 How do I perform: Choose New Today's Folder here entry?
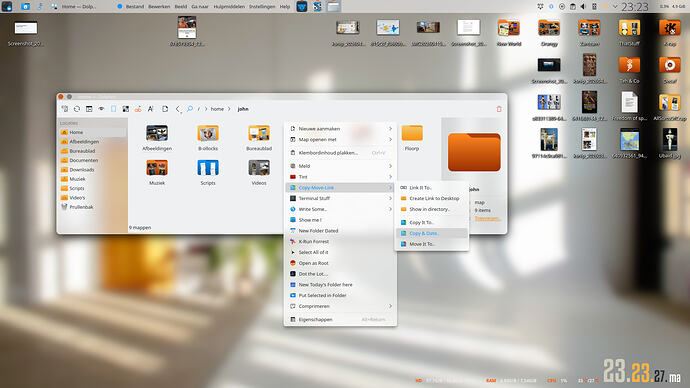click(340, 285)
